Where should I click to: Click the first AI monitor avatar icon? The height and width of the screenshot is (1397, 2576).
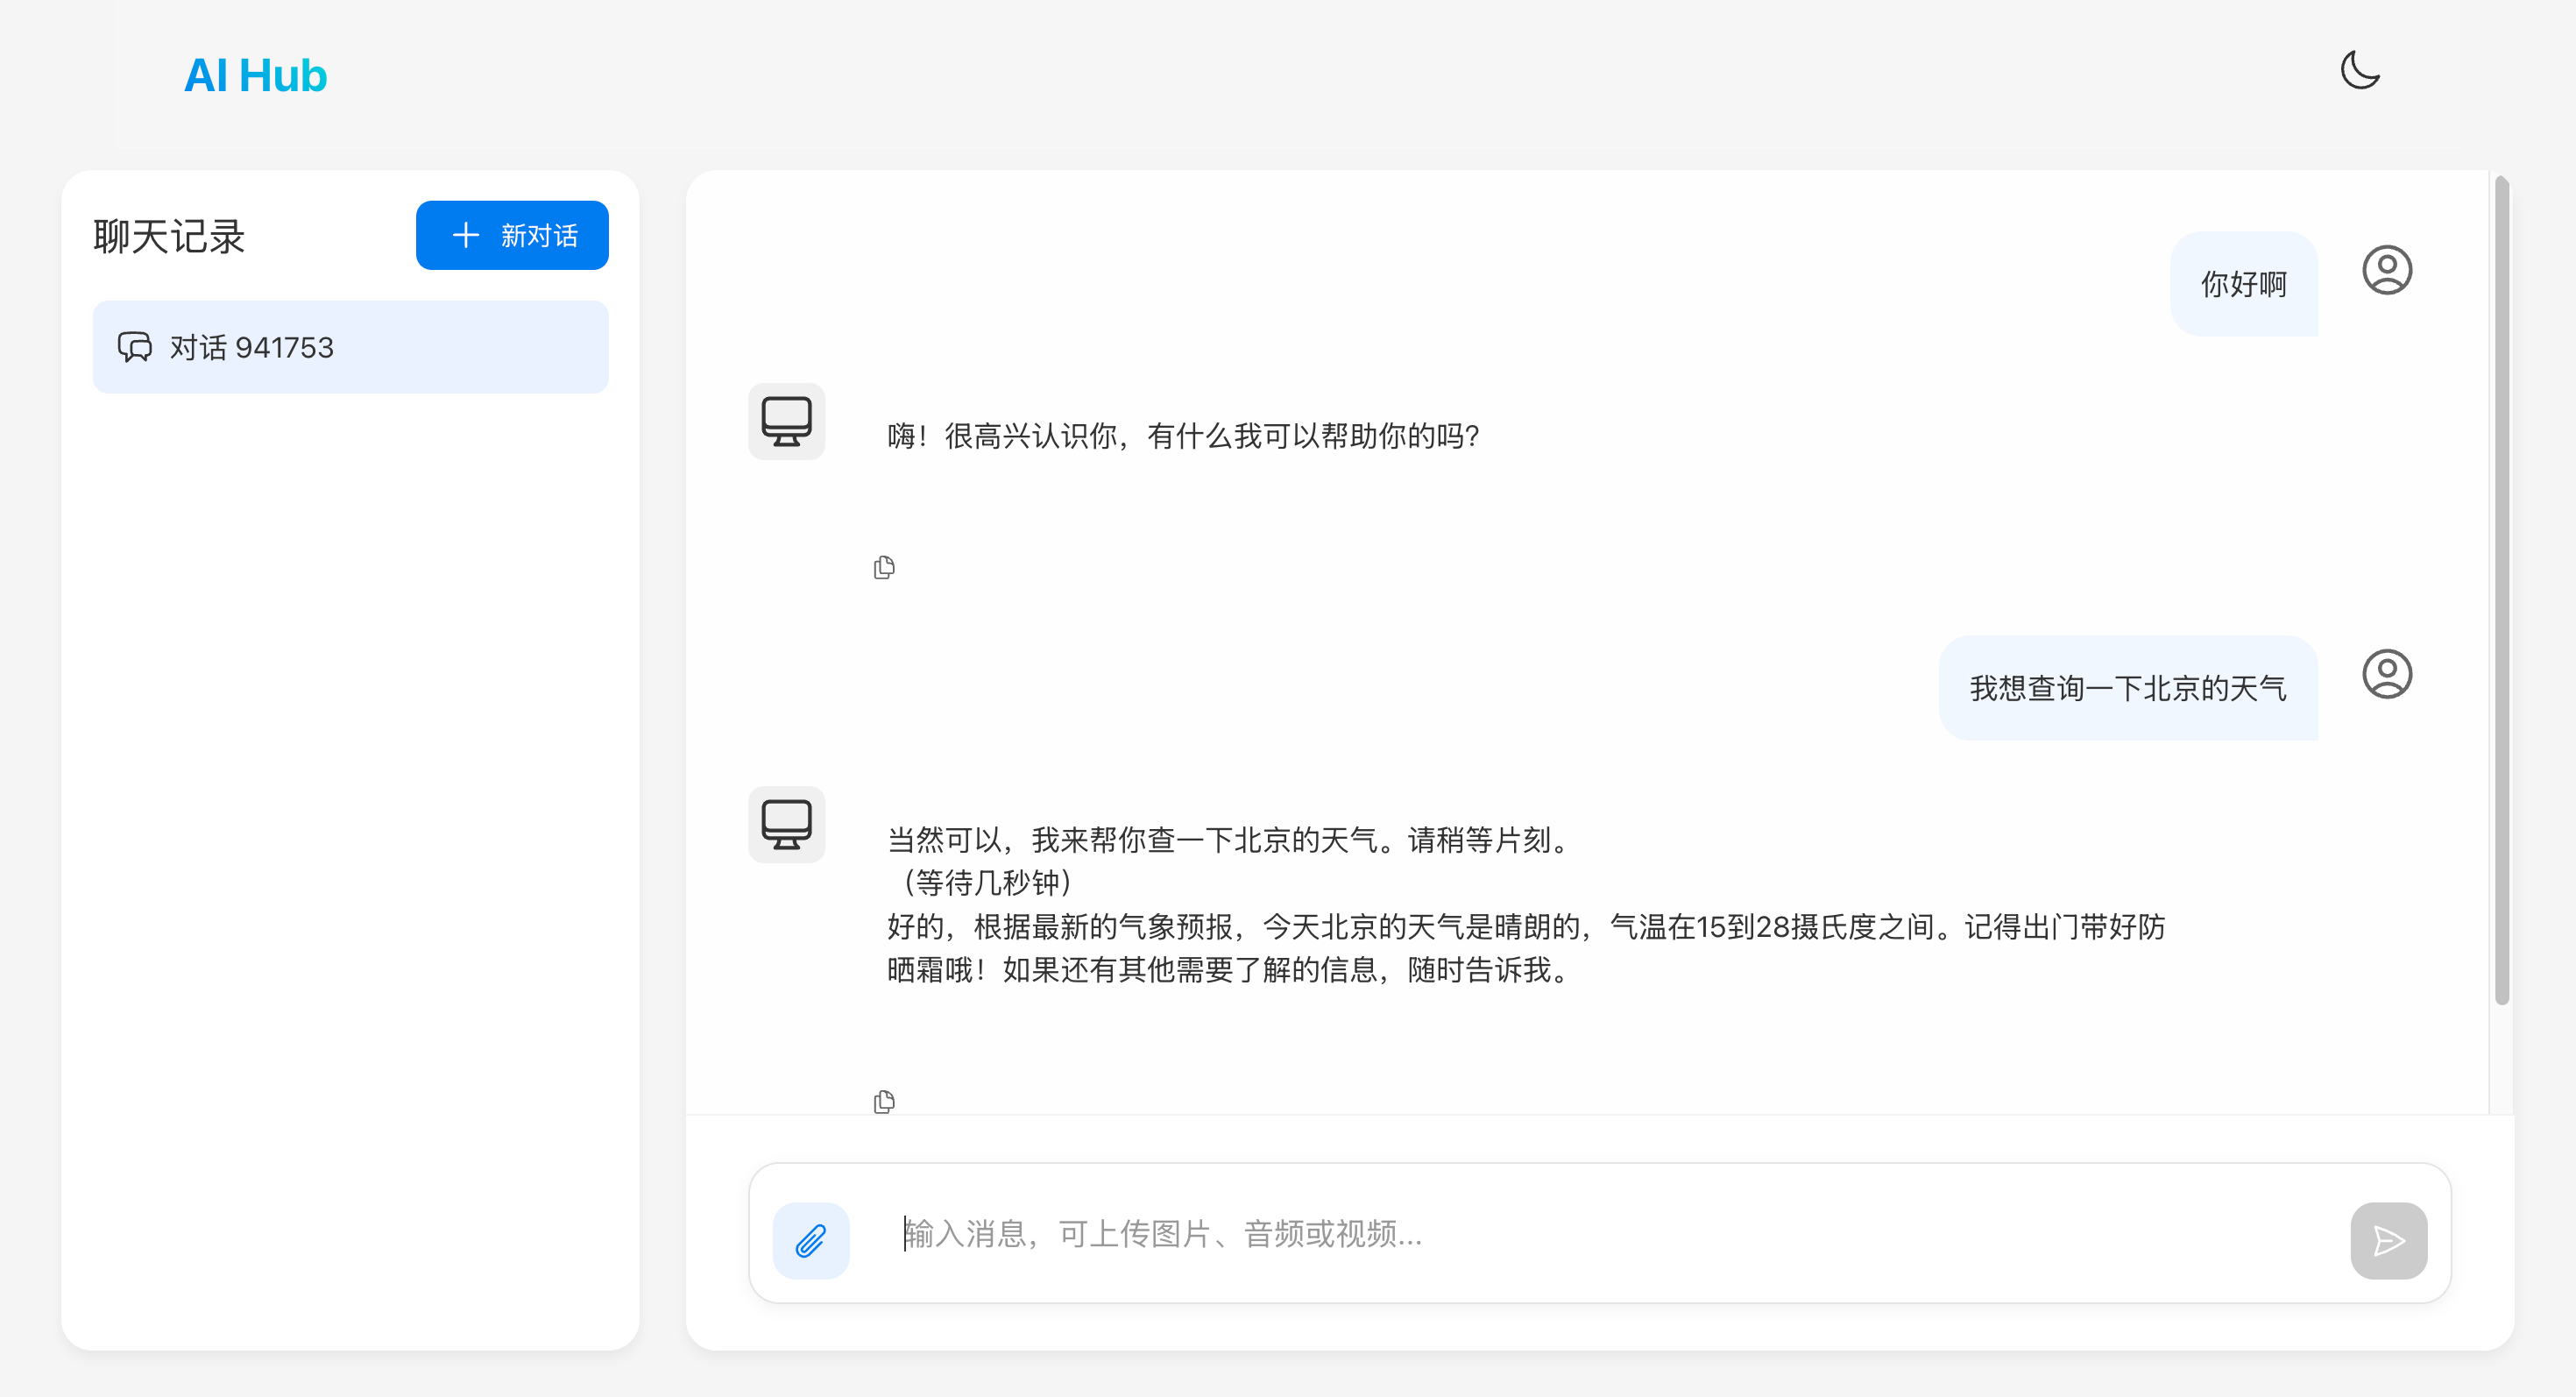tap(786, 421)
